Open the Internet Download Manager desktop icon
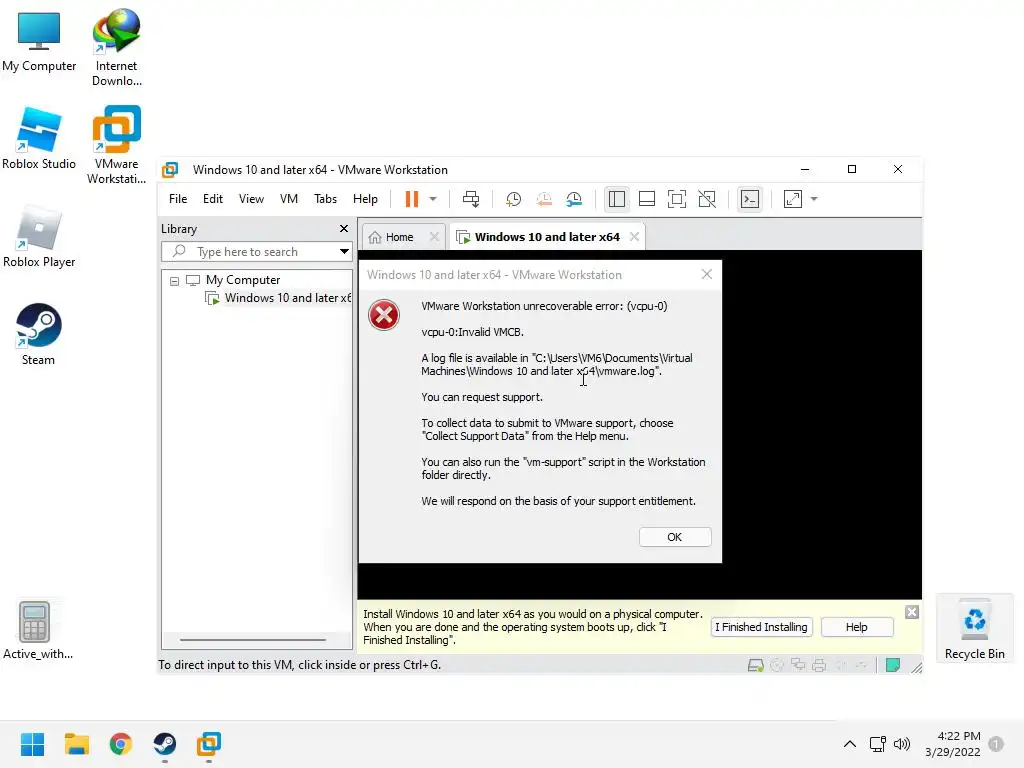 coord(116,48)
